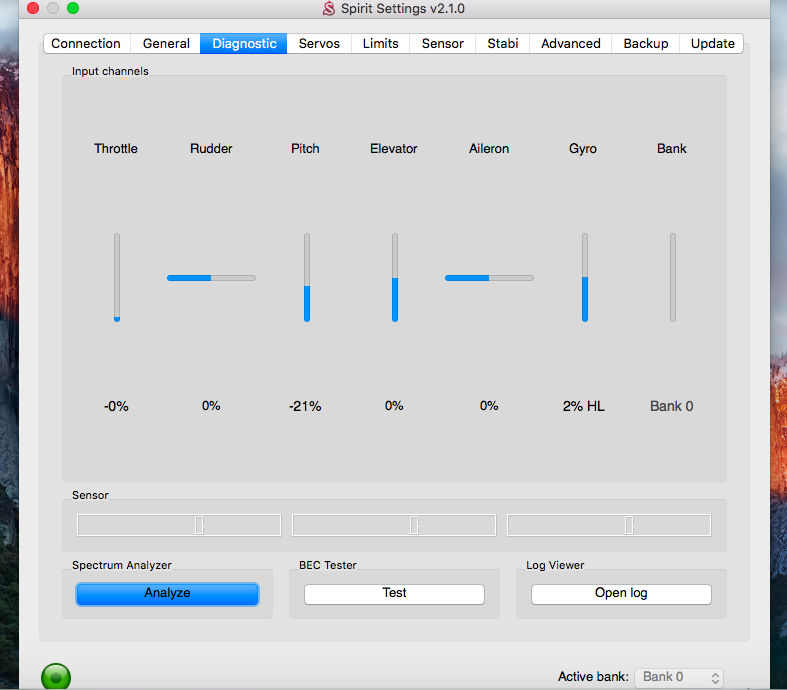Select the Update tab
This screenshot has width=787, height=690.
[x=712, y=43]
